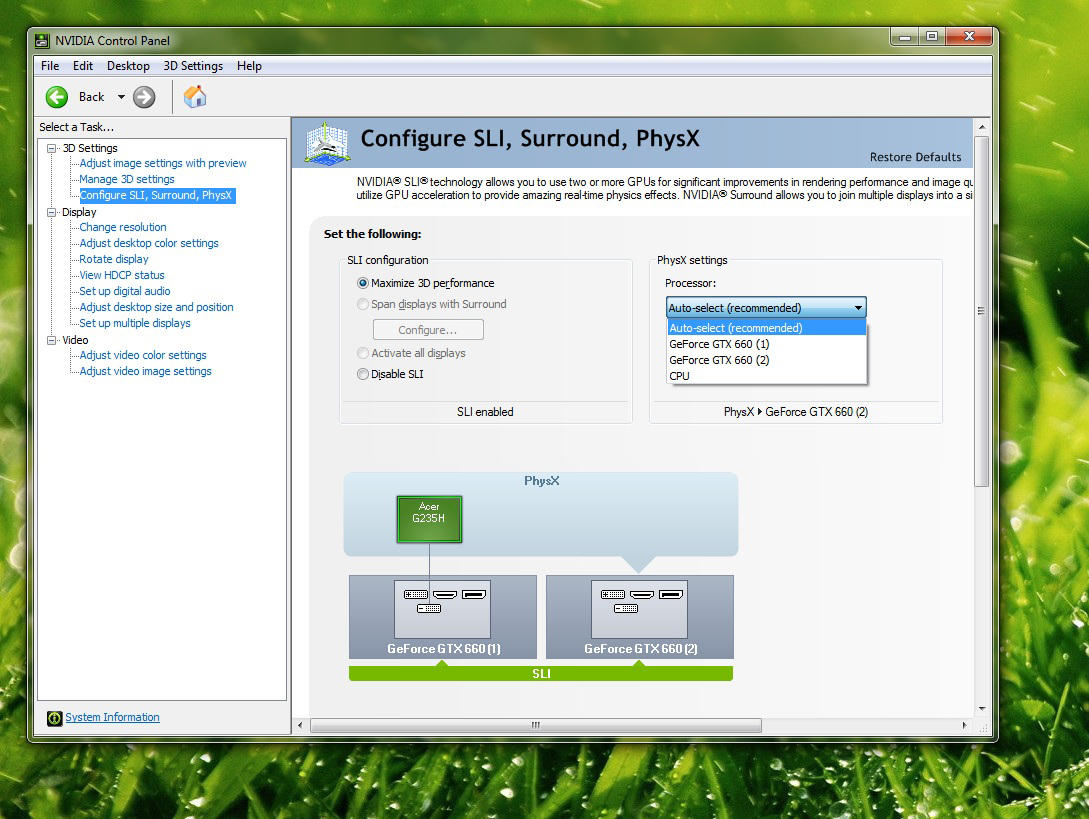The height and width of the screenshot is (819, 1089).
Task: Choose GeForce GTX 660 (2) as PhysX processor
Action: pyautogui.click(x=767, y=360)
